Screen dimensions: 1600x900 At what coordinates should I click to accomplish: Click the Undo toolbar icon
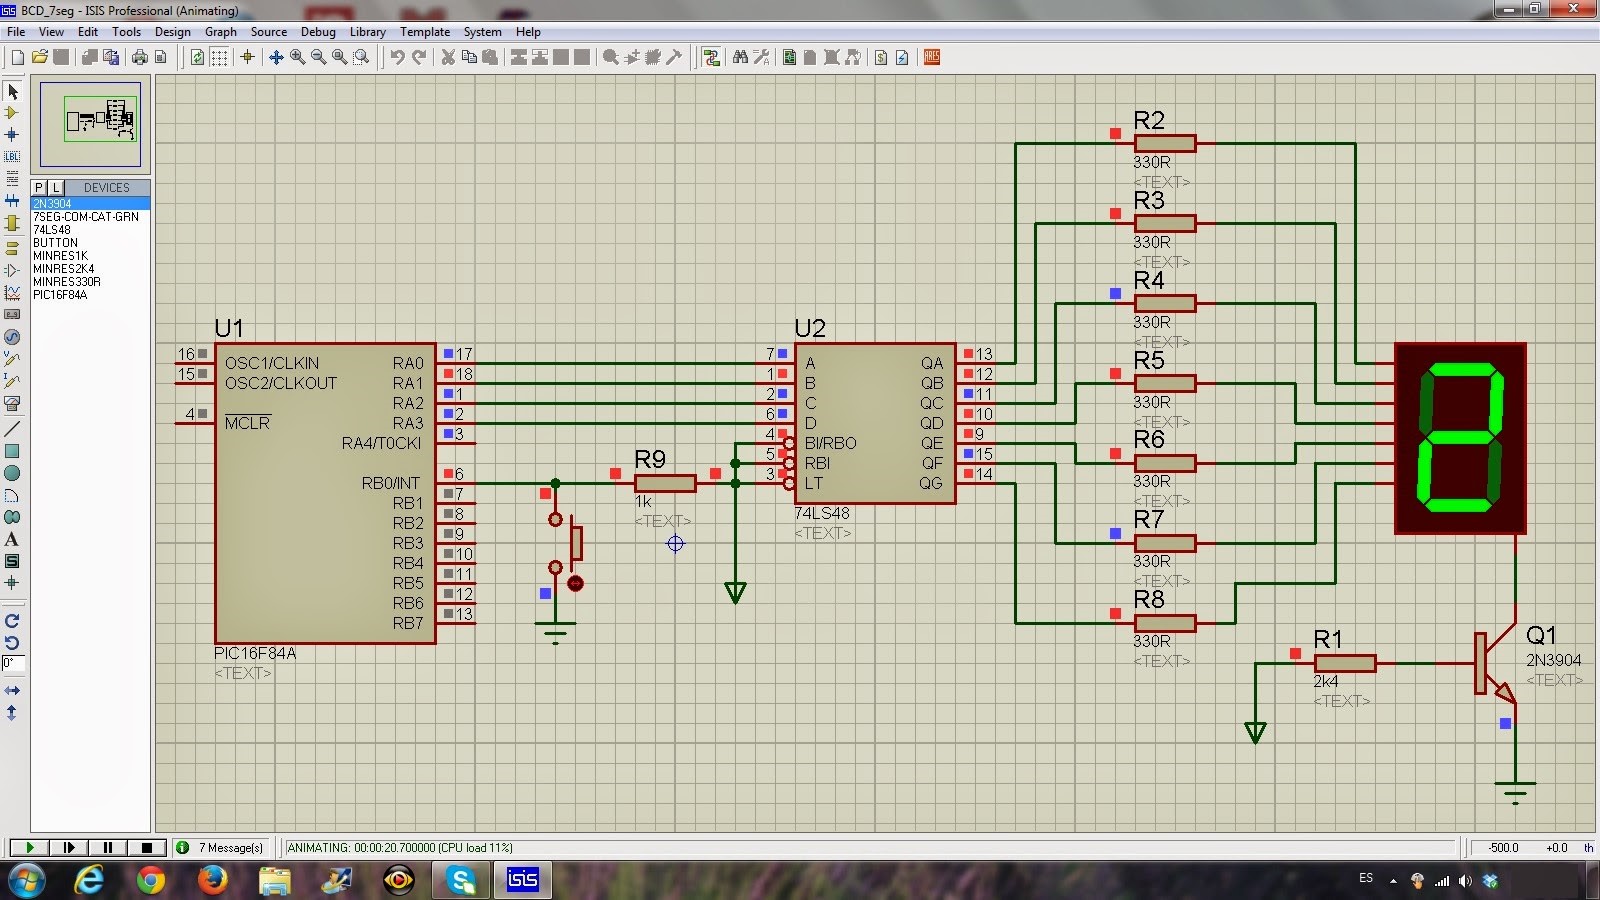pyautogui.click(x=398, y=57)
